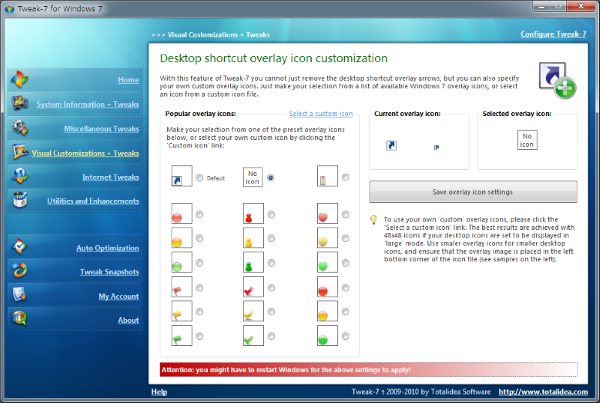Open the Home section

tap(128, 80)
